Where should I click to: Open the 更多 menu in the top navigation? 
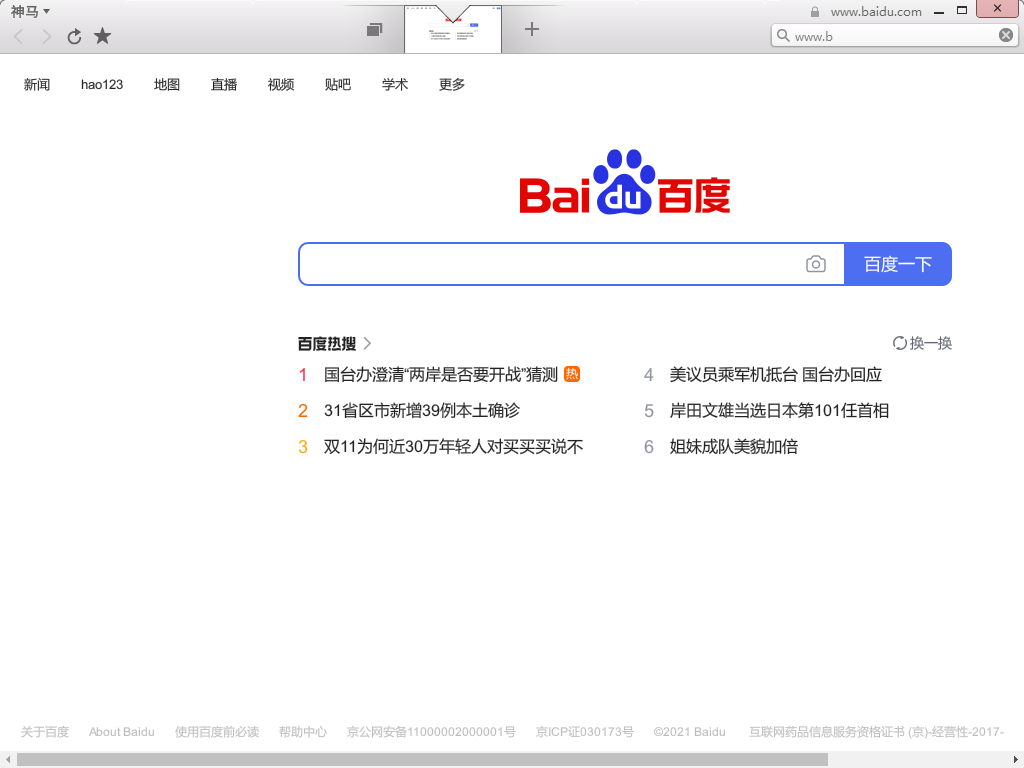pos(452,85)
